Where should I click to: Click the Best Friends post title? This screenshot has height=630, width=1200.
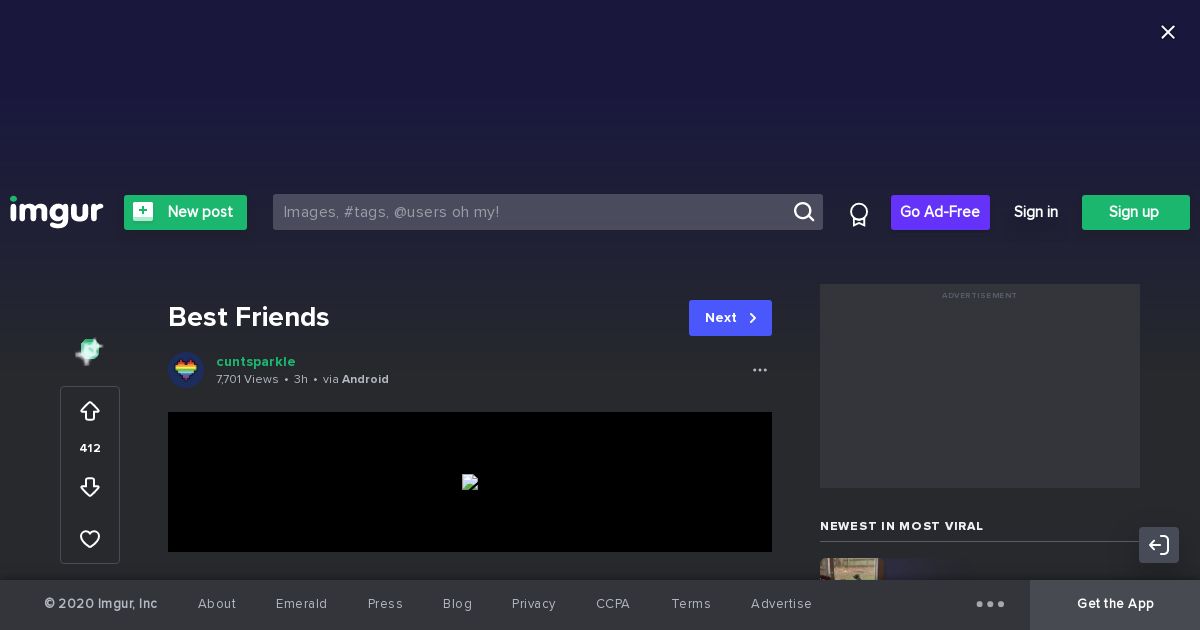tap(249, 317)
